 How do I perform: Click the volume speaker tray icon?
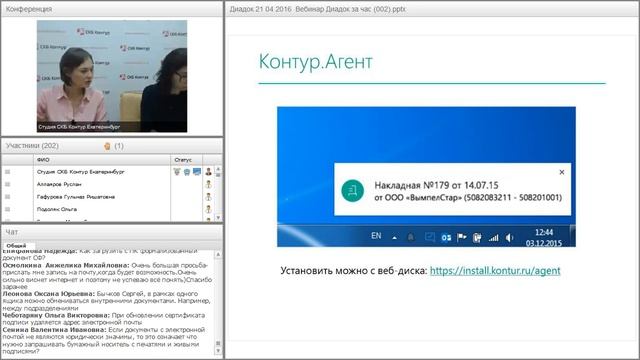(x=509, y=238)
